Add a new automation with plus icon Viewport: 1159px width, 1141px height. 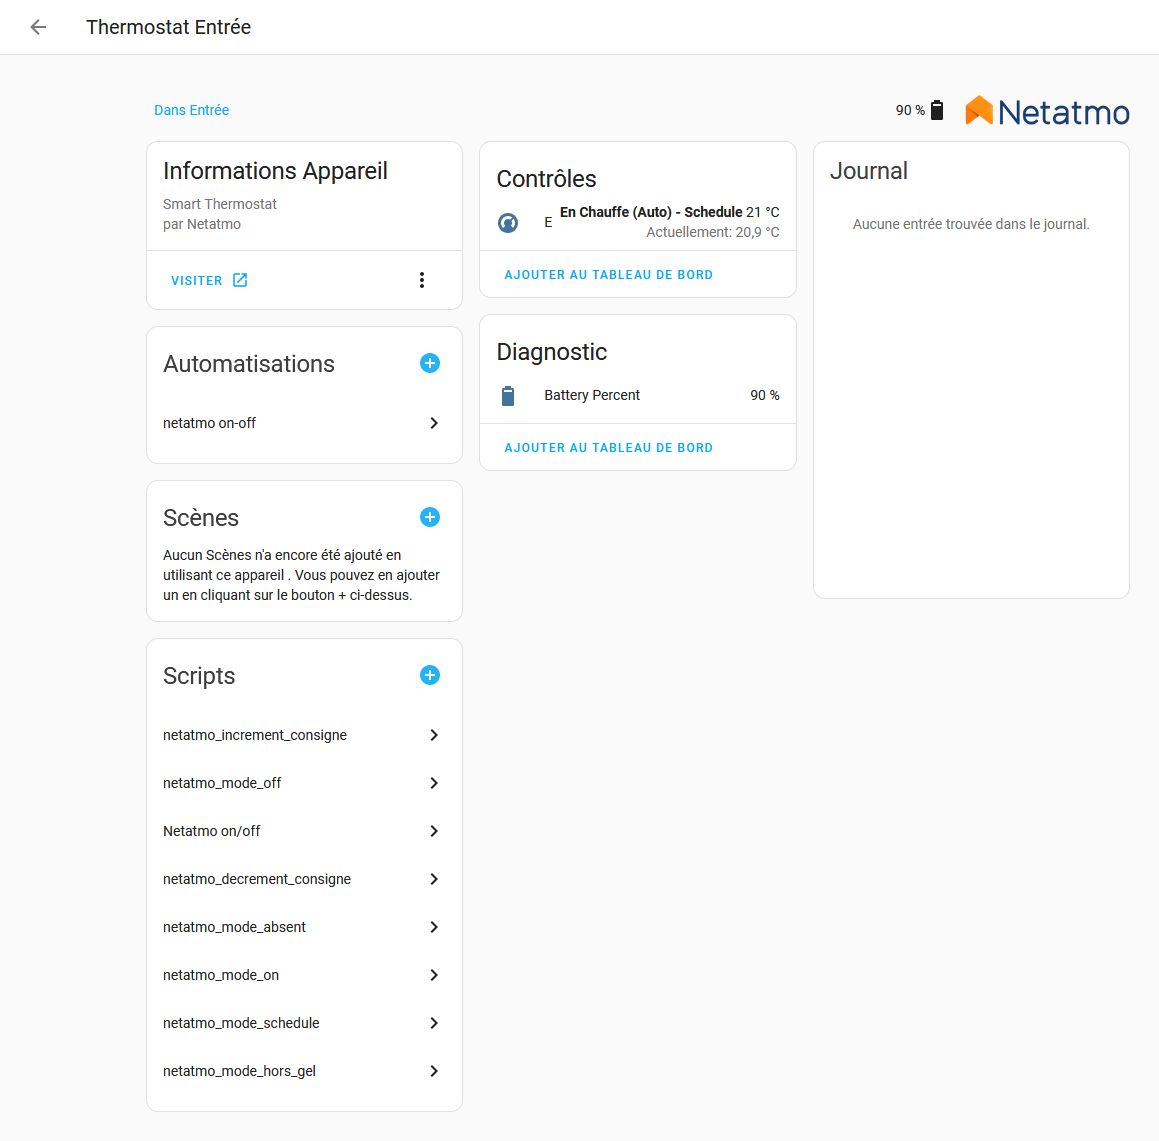429,363
